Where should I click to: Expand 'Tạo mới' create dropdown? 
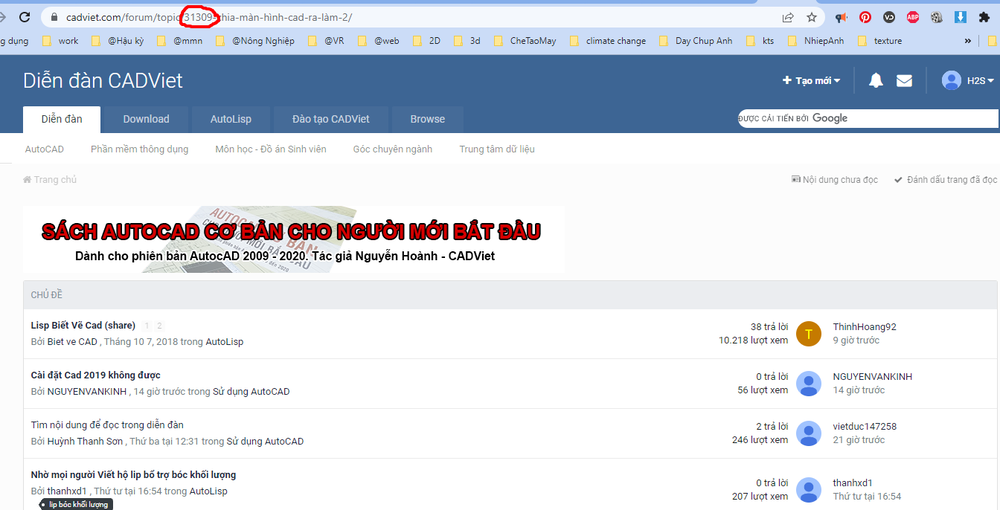811,80
